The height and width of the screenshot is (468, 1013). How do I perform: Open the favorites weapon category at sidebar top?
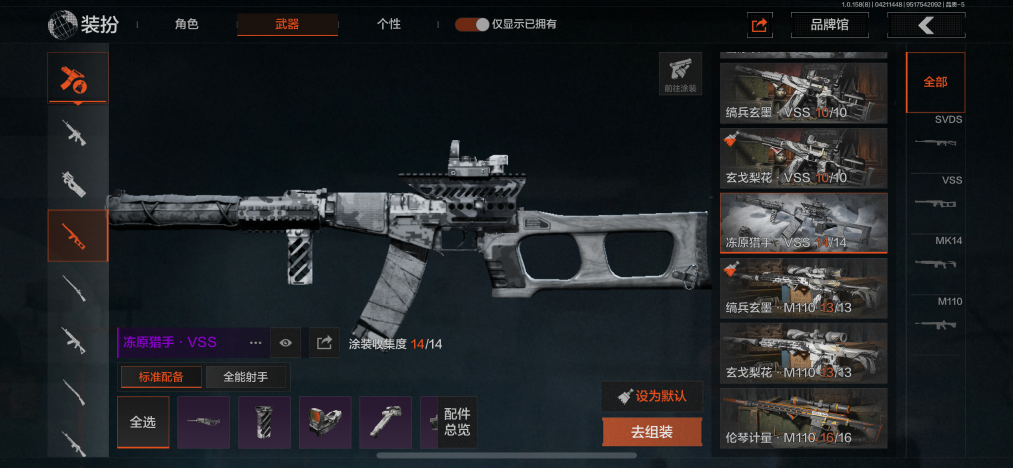coord(78,78)
